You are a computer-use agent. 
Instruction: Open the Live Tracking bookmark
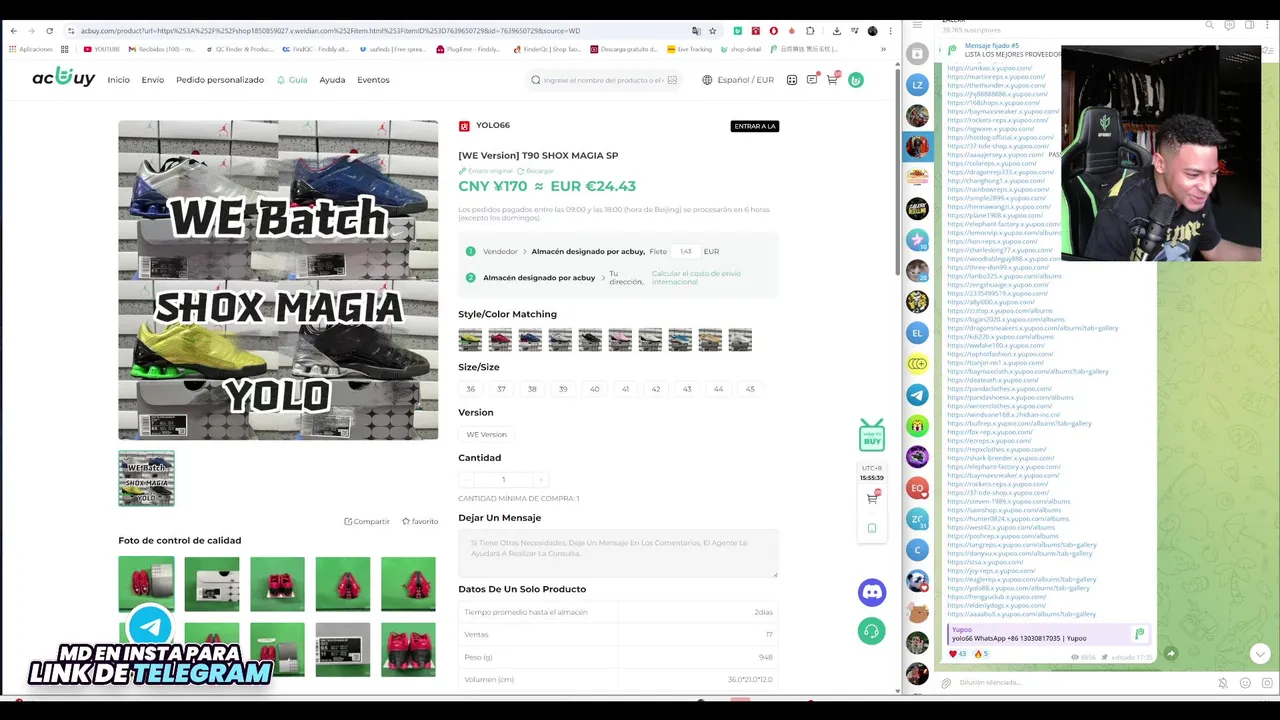690,49
